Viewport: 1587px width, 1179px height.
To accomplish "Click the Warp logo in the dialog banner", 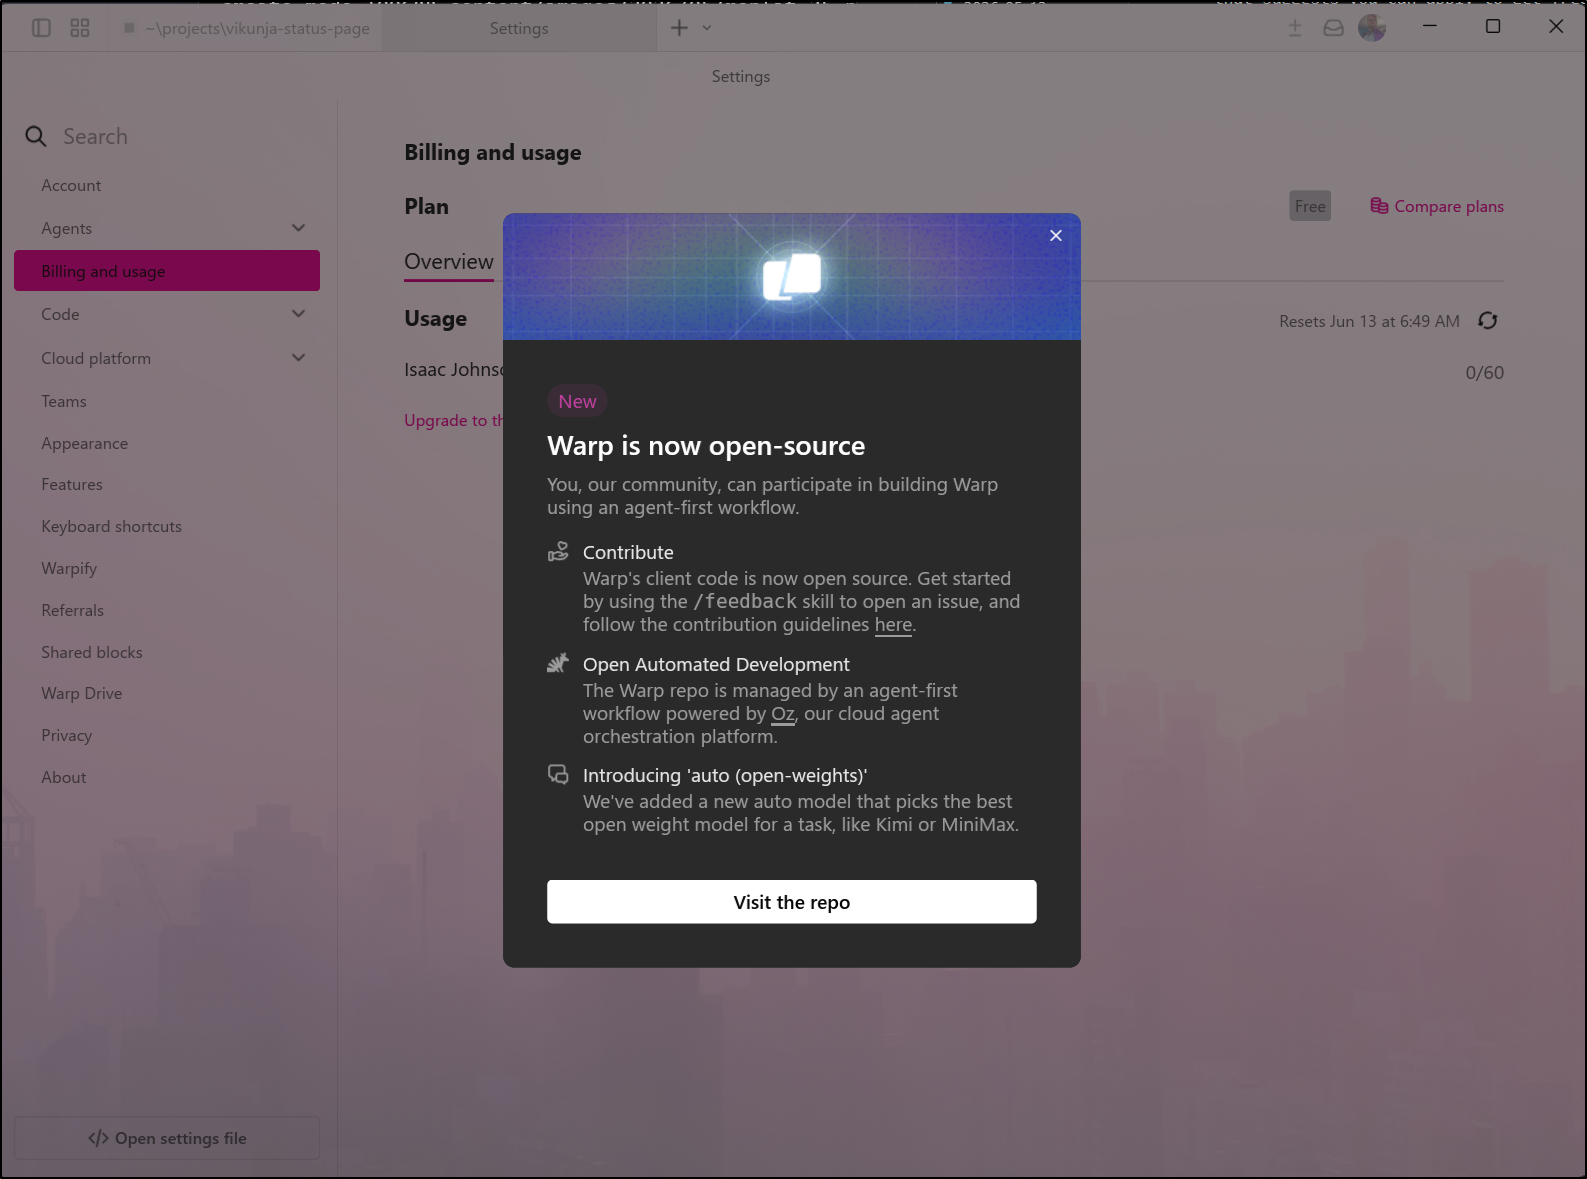I will click(792, 277).
